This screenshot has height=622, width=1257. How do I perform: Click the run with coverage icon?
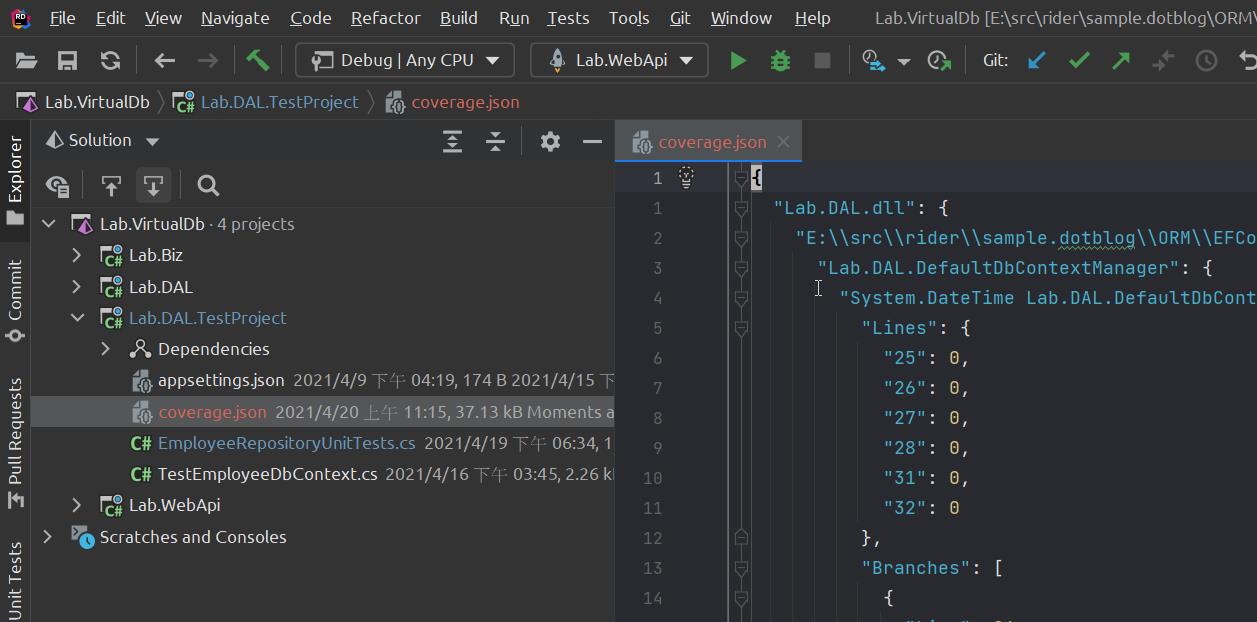[x=874, y=60]
